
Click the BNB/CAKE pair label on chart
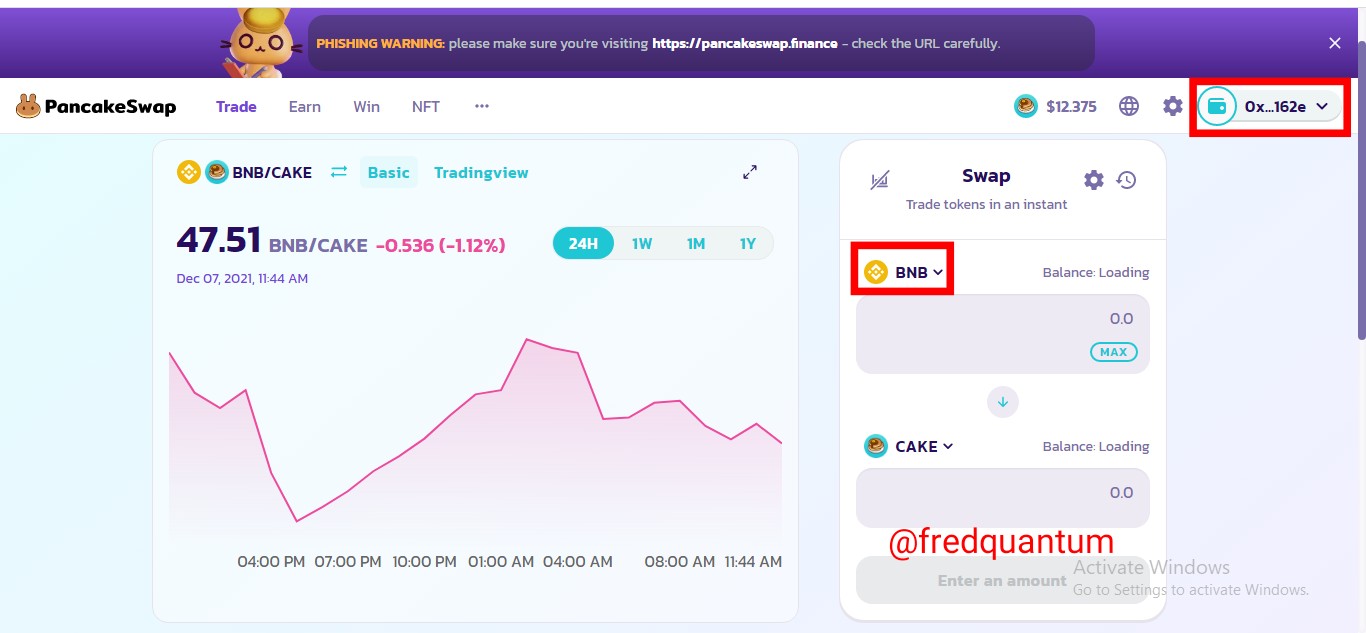point(272,172)
